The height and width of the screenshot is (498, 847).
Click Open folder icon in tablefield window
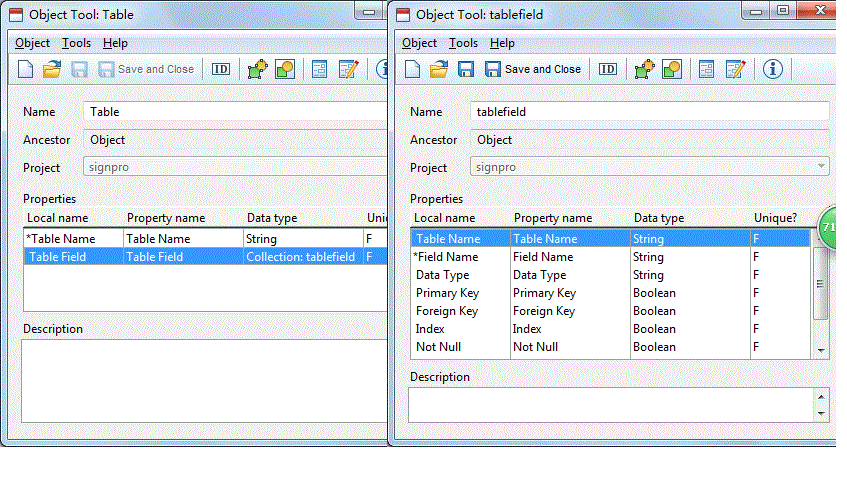click(x=438, y=69)
